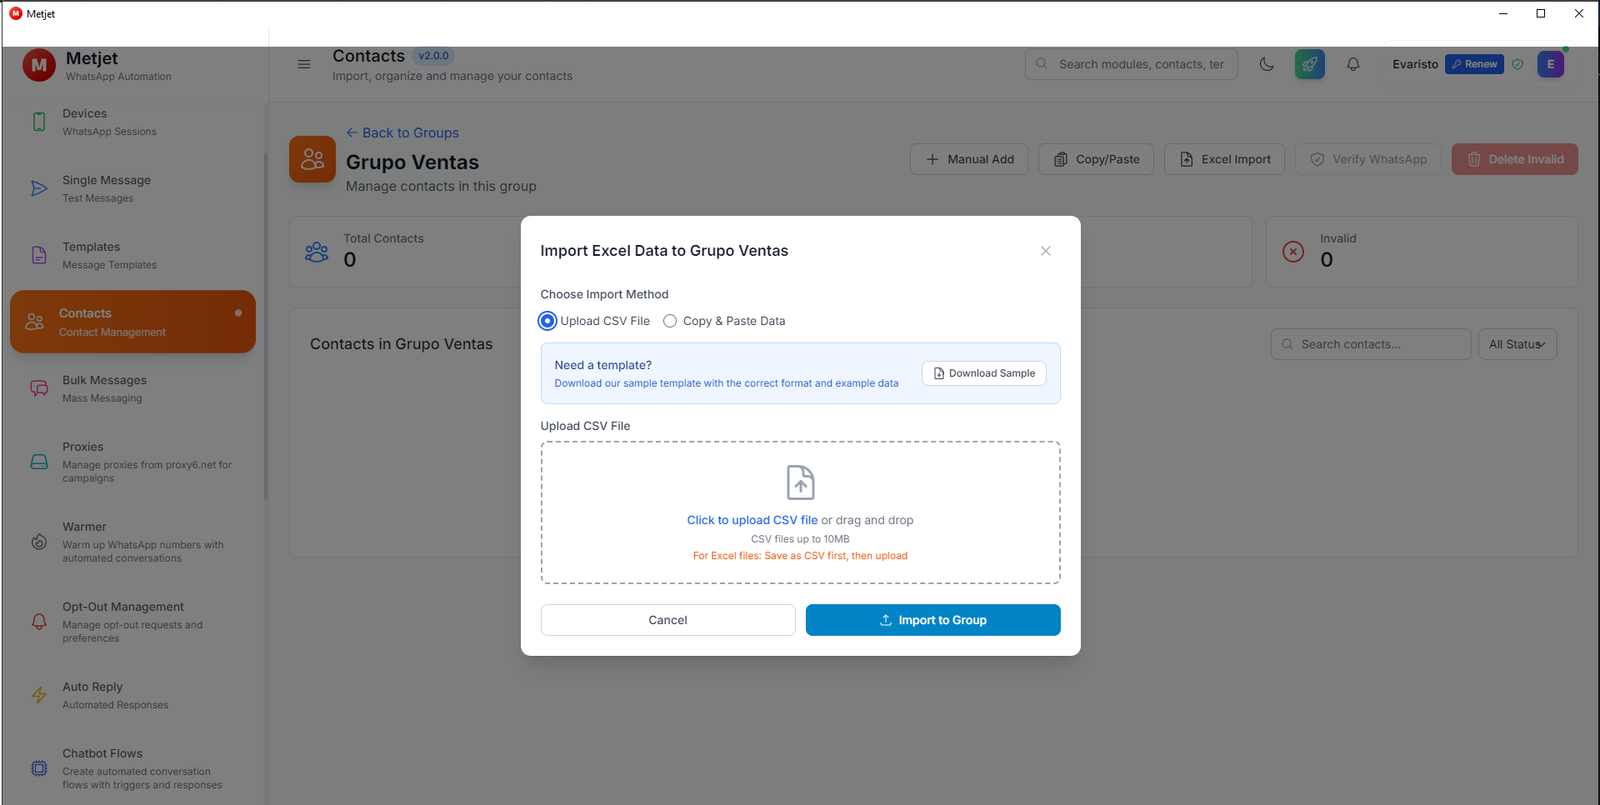1600x805 pixels.
Task: Click the Renew subscription badge
Action: pos(1473,63)
